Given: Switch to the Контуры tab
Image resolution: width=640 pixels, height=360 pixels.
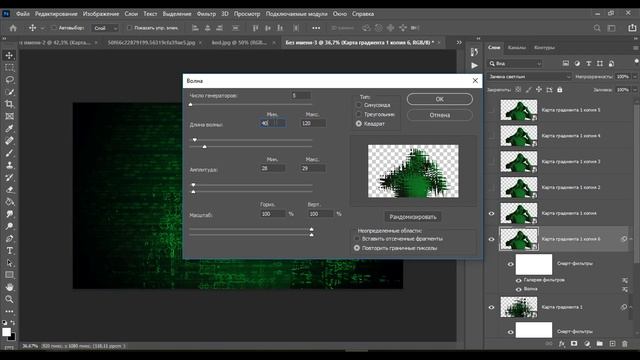Looking at the screenshot, I should coord(544,48).
